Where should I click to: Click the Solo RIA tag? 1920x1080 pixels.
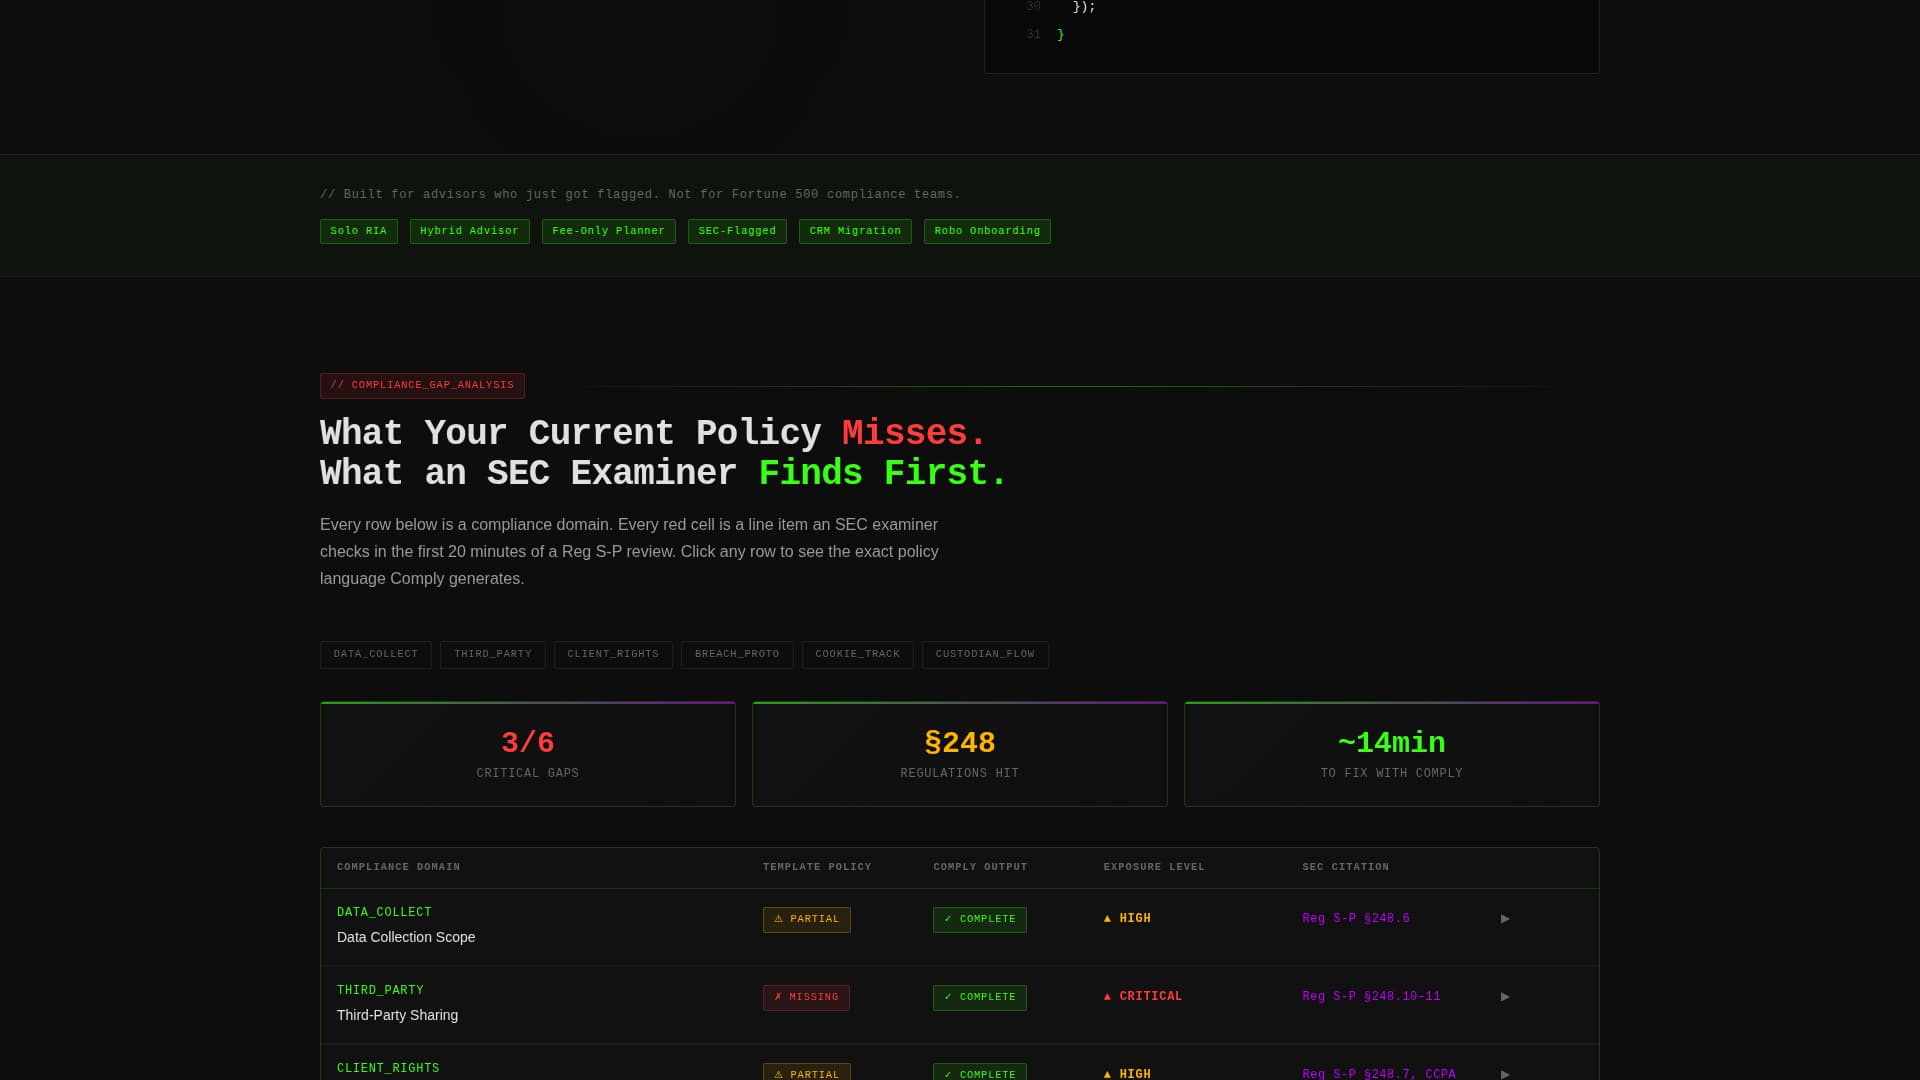(359, 232)
